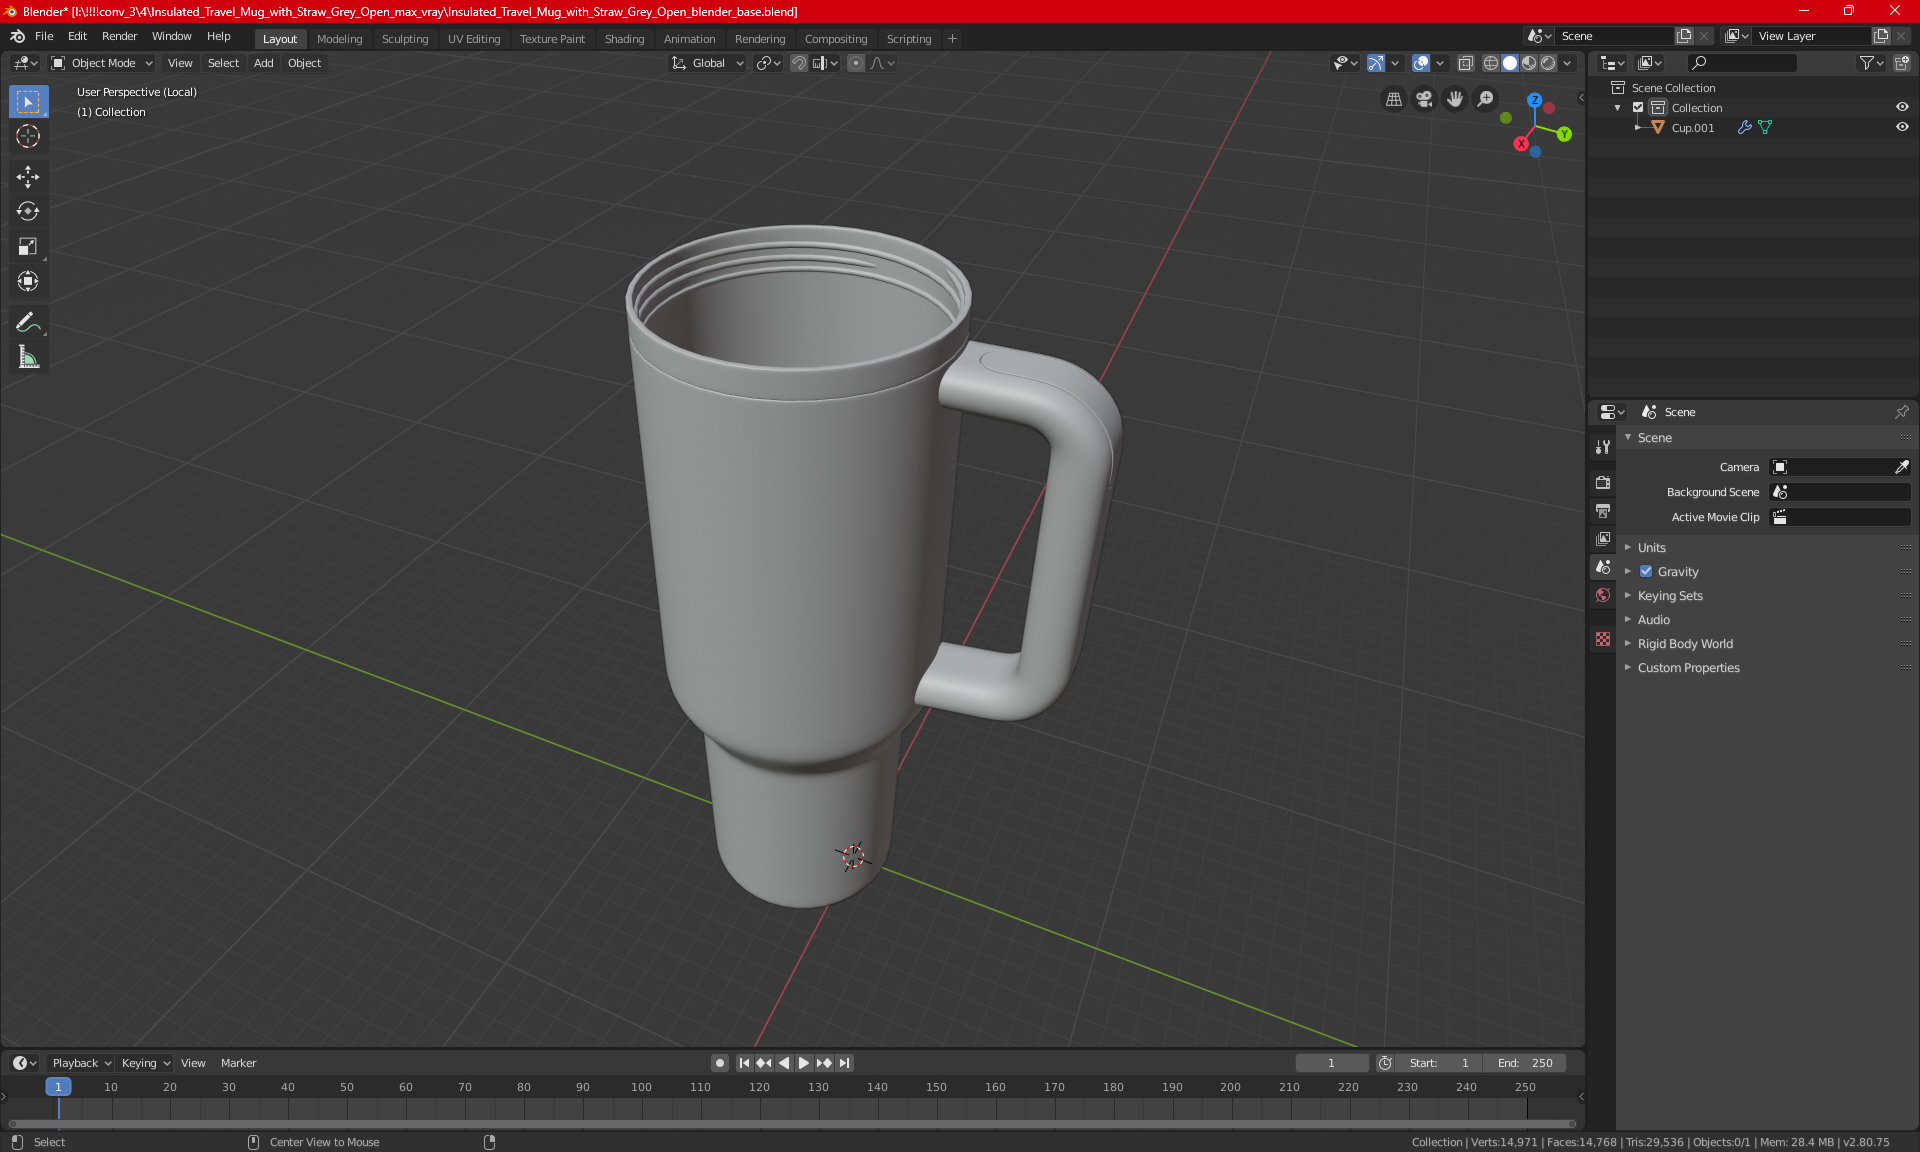1920x1152 pixels.
Task: Select the Measure ruler tool
Action: [28, 357]
